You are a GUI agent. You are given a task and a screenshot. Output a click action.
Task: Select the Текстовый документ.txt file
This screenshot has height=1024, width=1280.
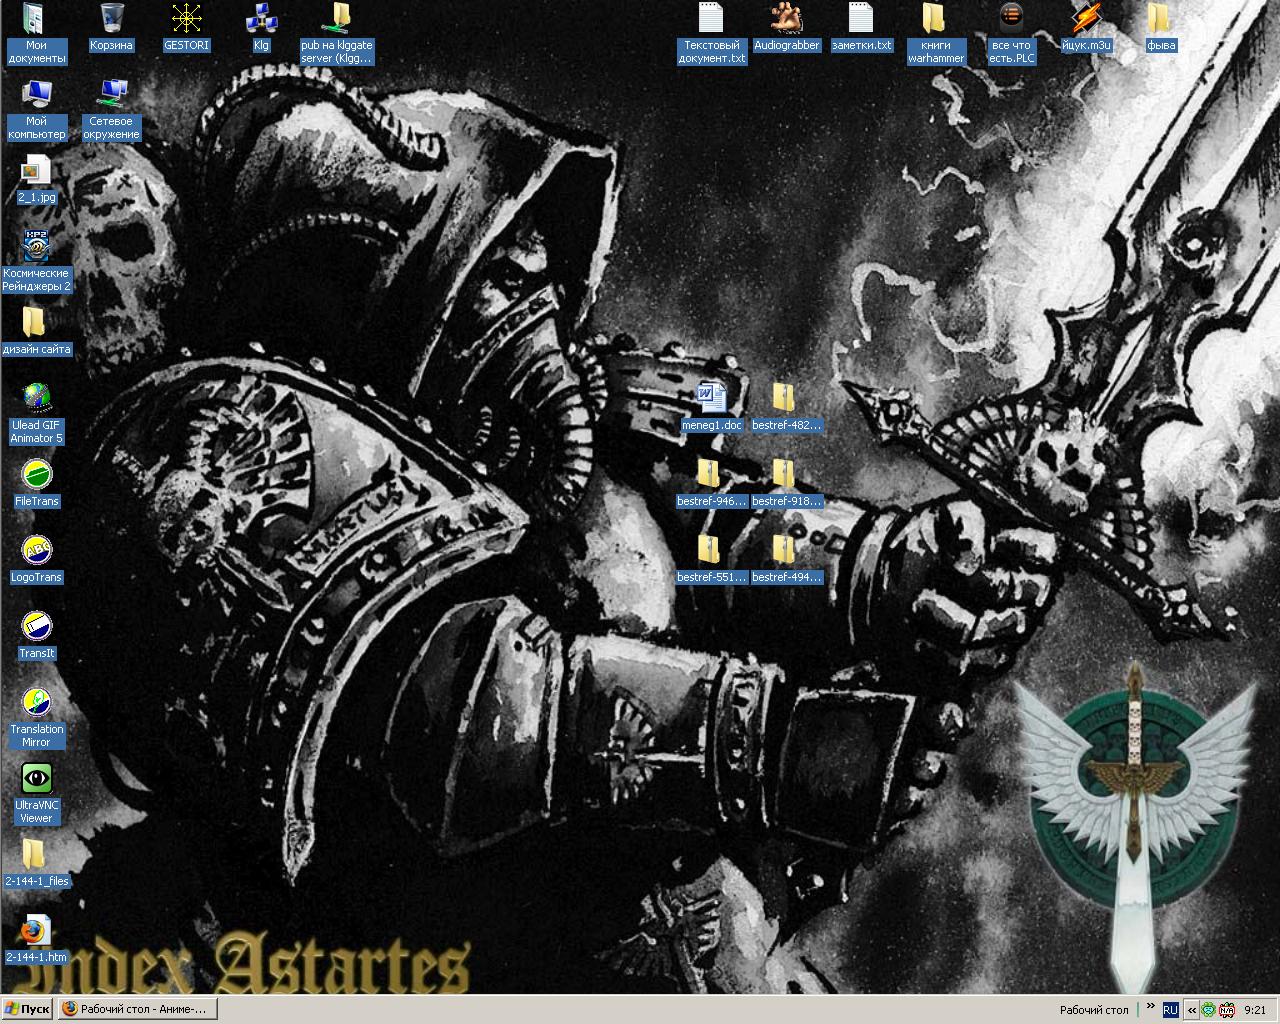[712, 34]
